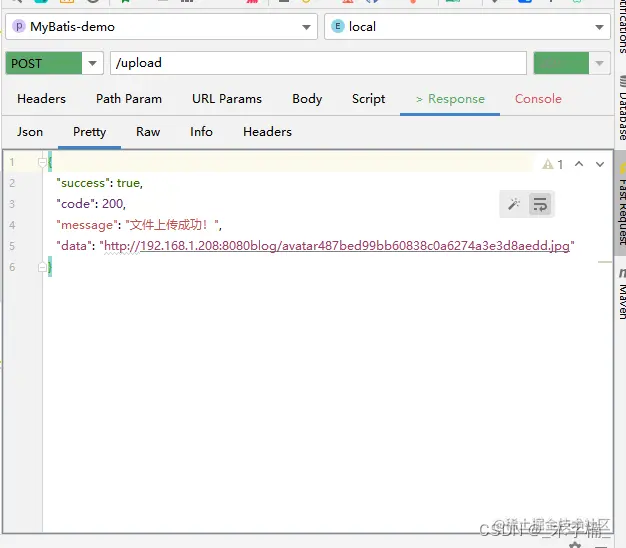The height and width of the screenshot is (548, 626).
Task: Open the uploaded avatar jpg URL link
Action: click(337, 246)
